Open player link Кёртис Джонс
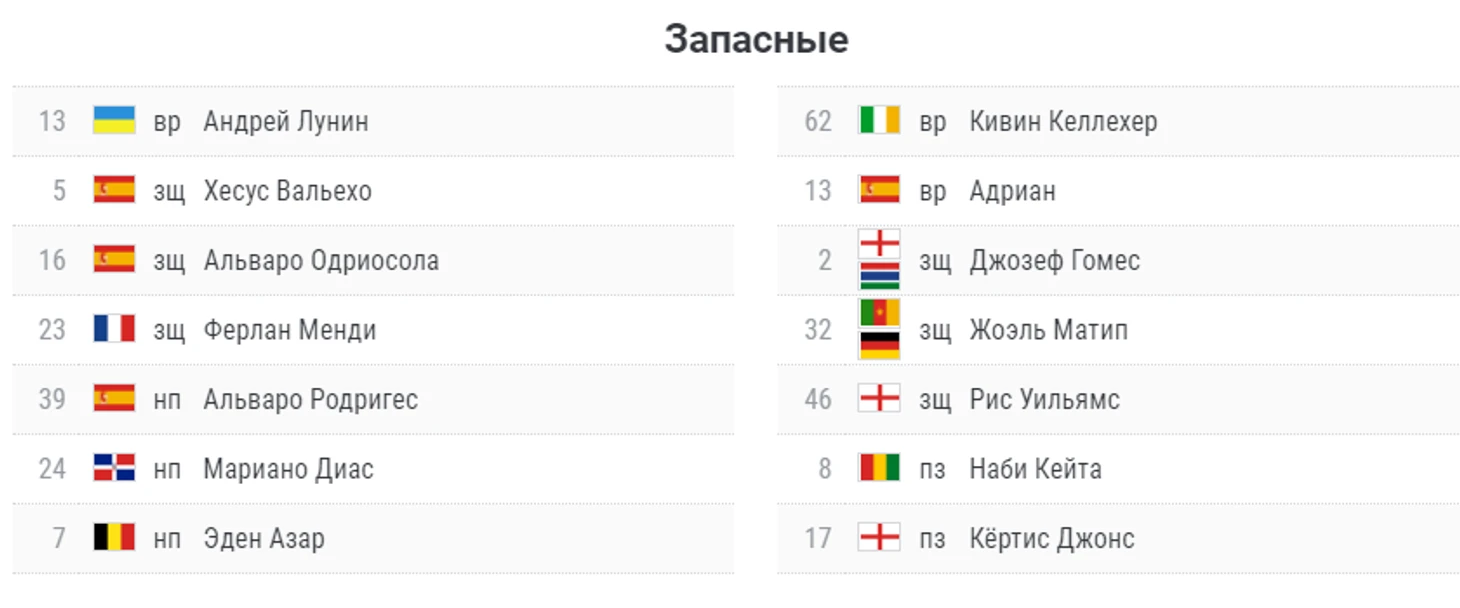 click(1052, 538)
